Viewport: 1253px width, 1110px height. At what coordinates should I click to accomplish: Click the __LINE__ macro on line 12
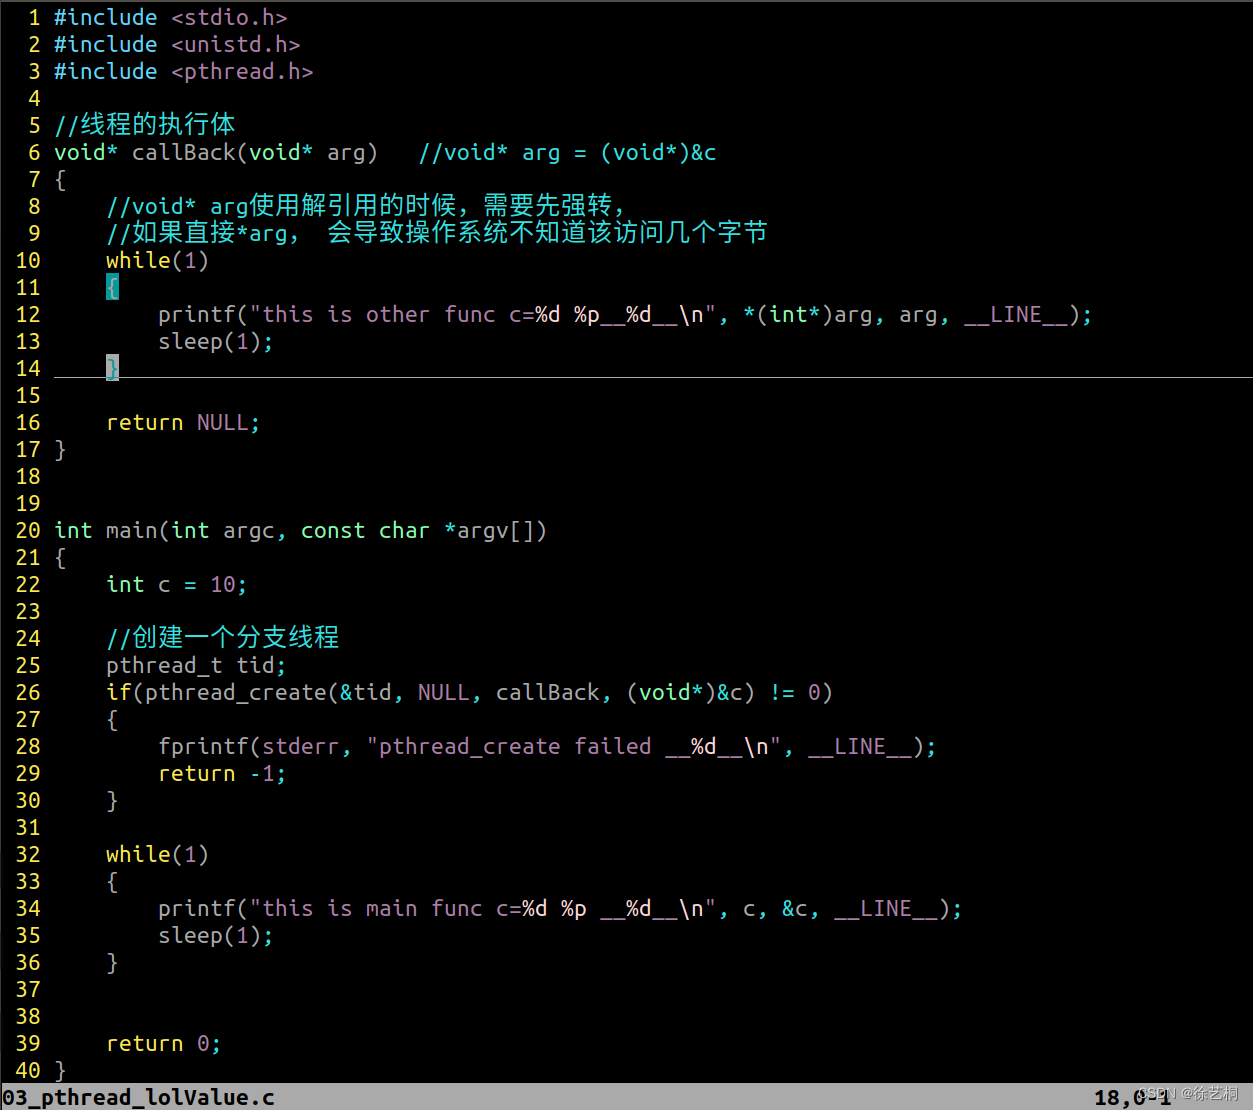(x=1016, y=315)
